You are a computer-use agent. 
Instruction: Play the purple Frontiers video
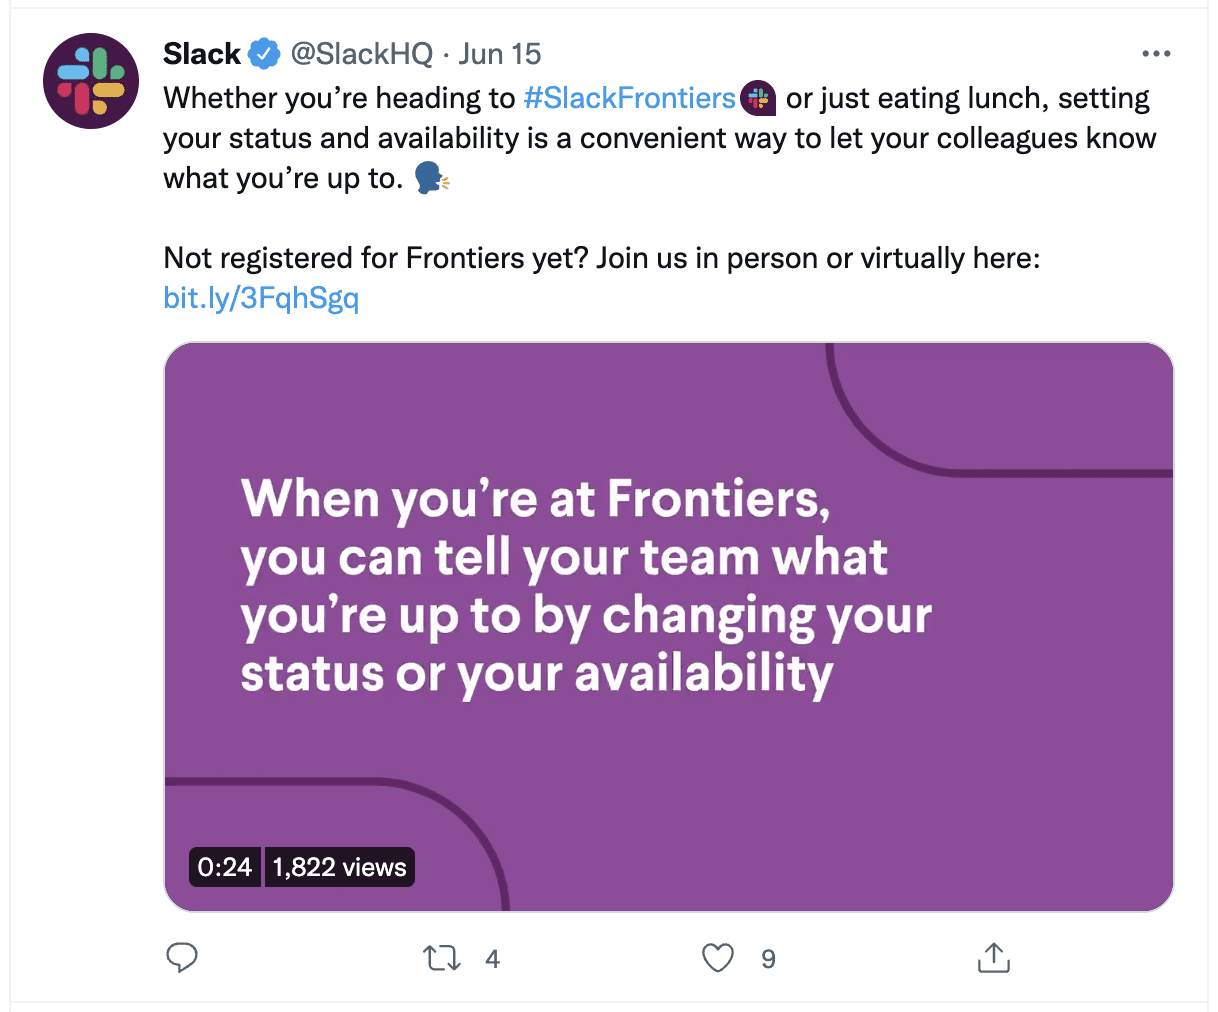click(668, 627)
